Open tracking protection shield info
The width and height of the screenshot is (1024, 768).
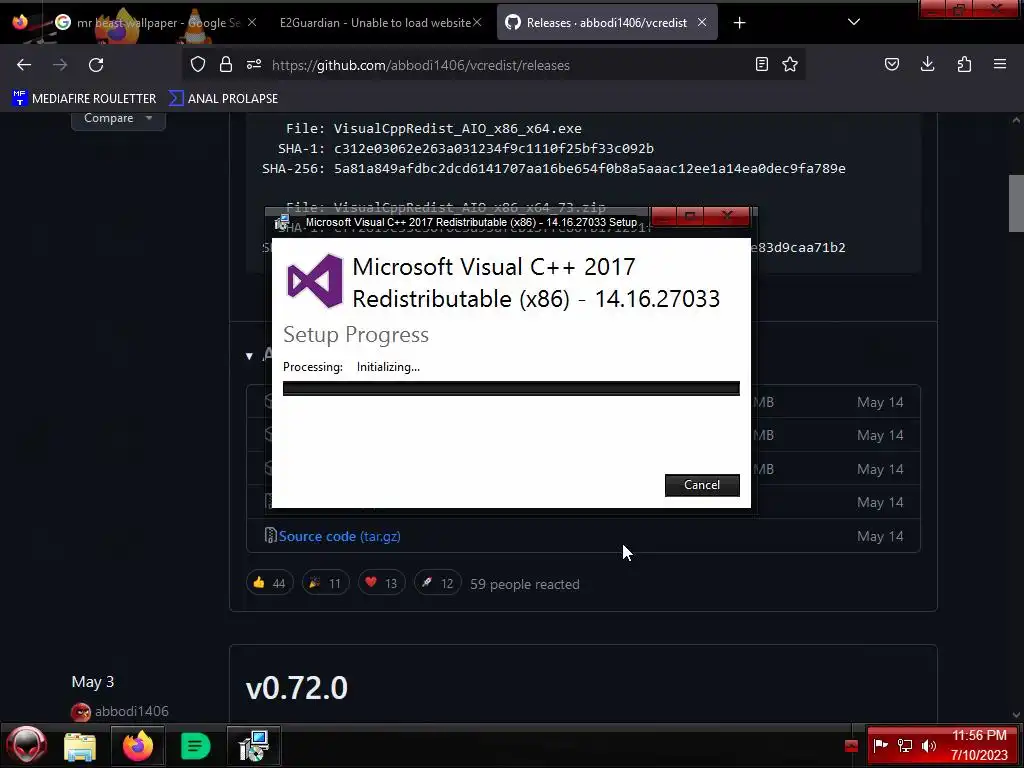[x=198, y=65]
